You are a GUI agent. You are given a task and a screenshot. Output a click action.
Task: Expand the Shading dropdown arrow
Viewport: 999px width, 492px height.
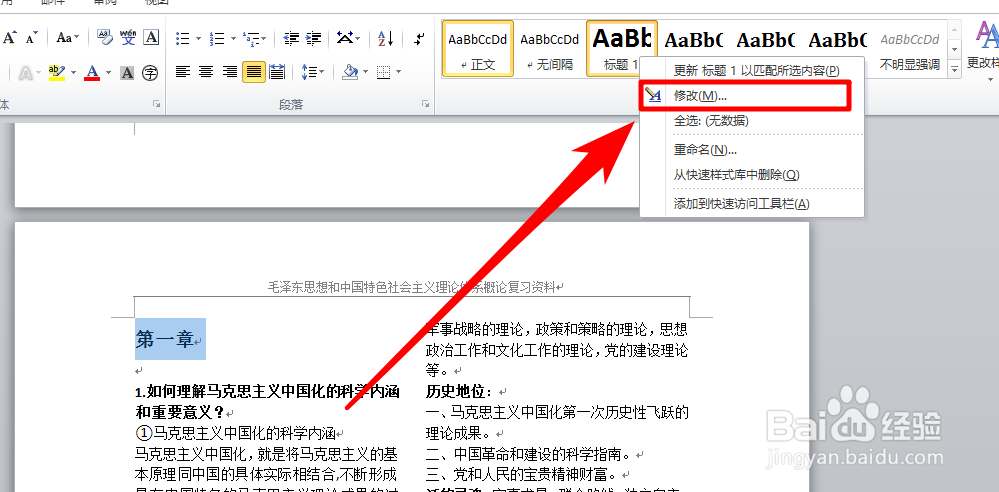[x=366, y=72]
